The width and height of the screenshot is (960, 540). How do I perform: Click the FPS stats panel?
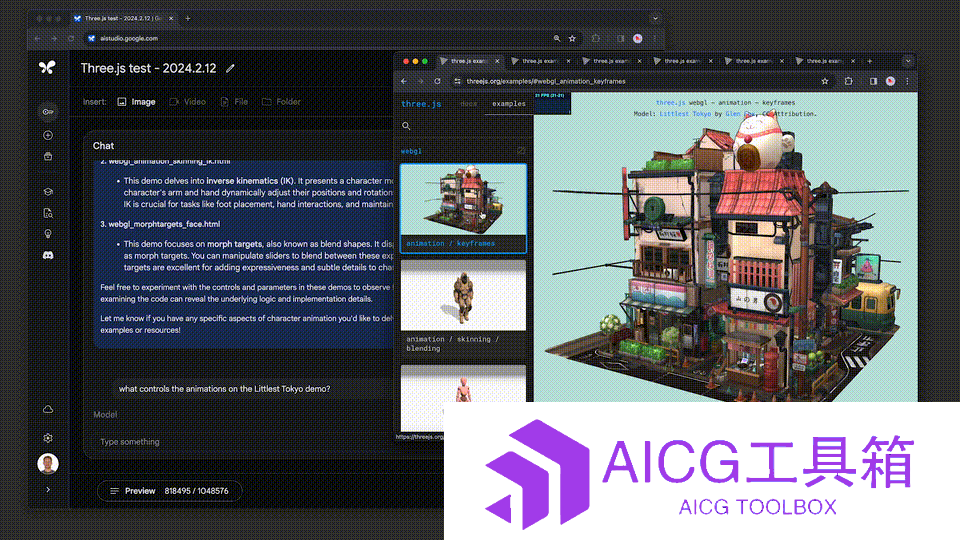552,103
